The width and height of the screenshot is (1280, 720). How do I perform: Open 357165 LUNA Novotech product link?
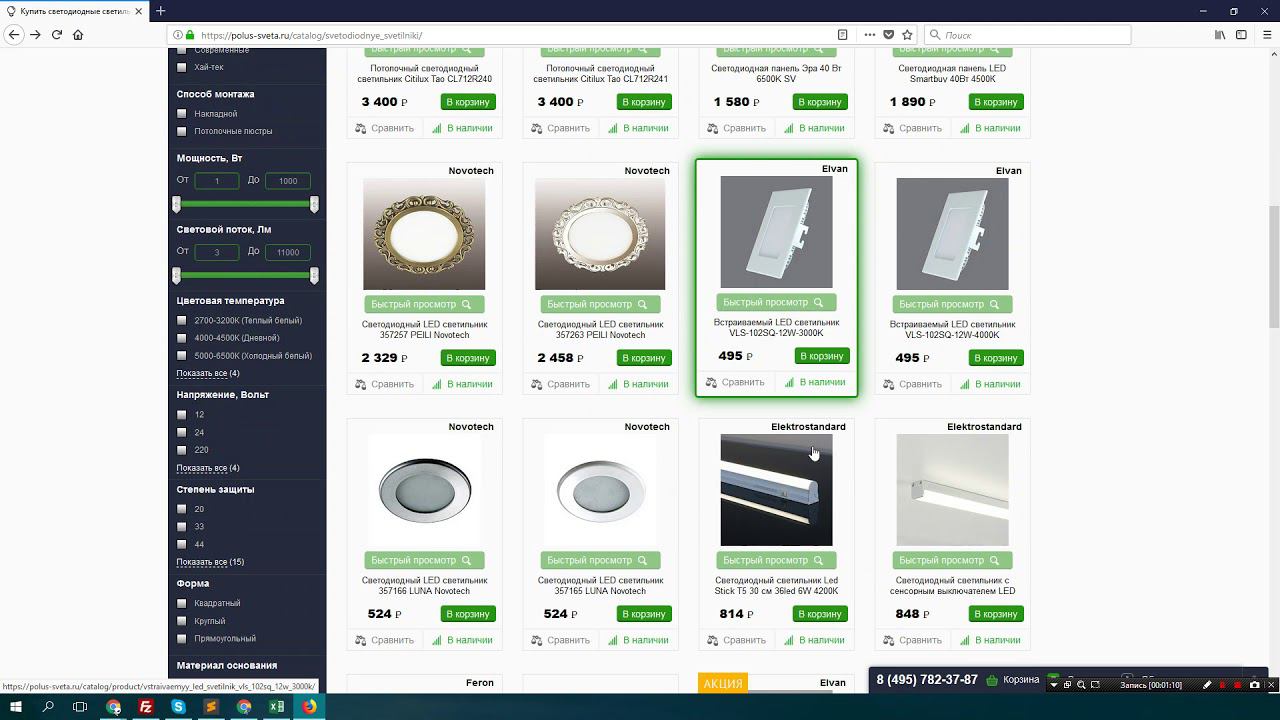click(x=600, y=586)
